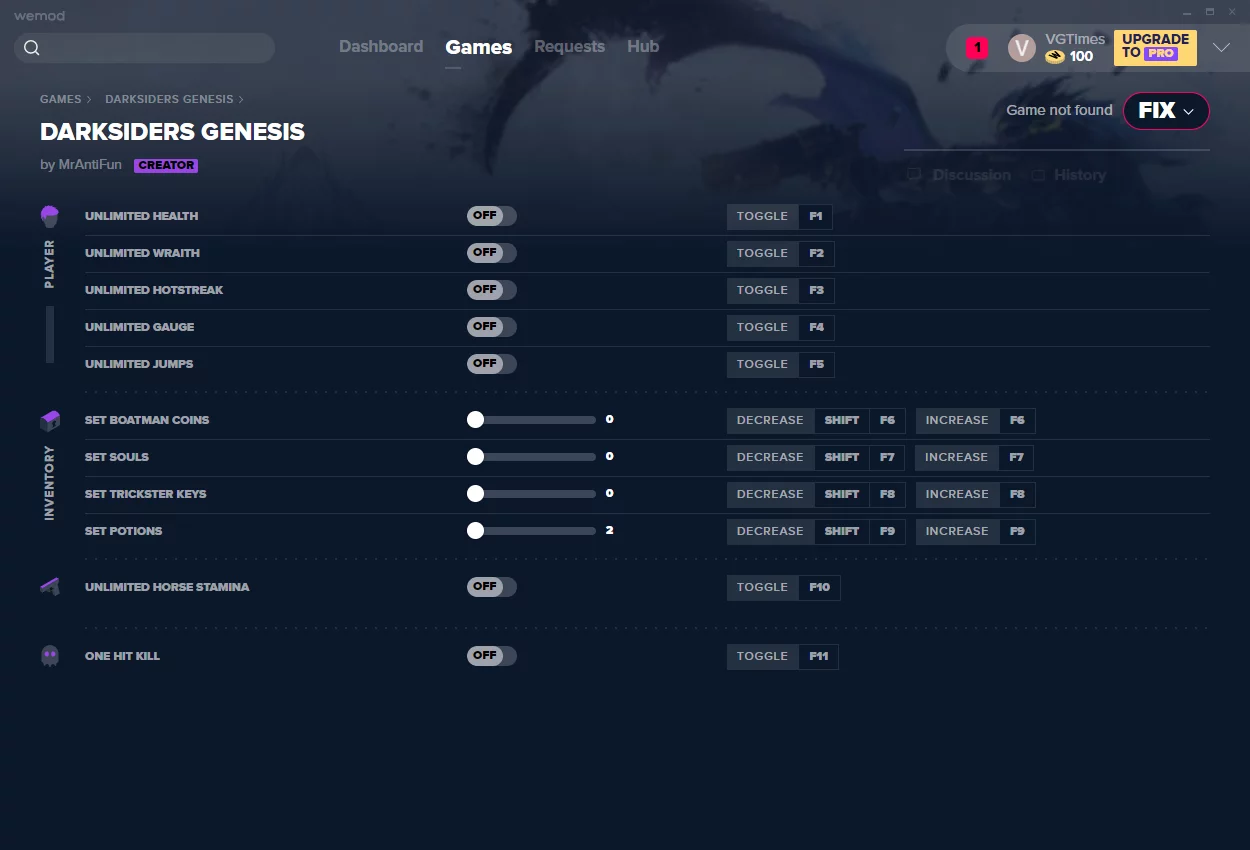Viewport: 1250px width, 850px height.
Task: Click Increase button for Boatman Coins
Action: (x=957, y=420)
